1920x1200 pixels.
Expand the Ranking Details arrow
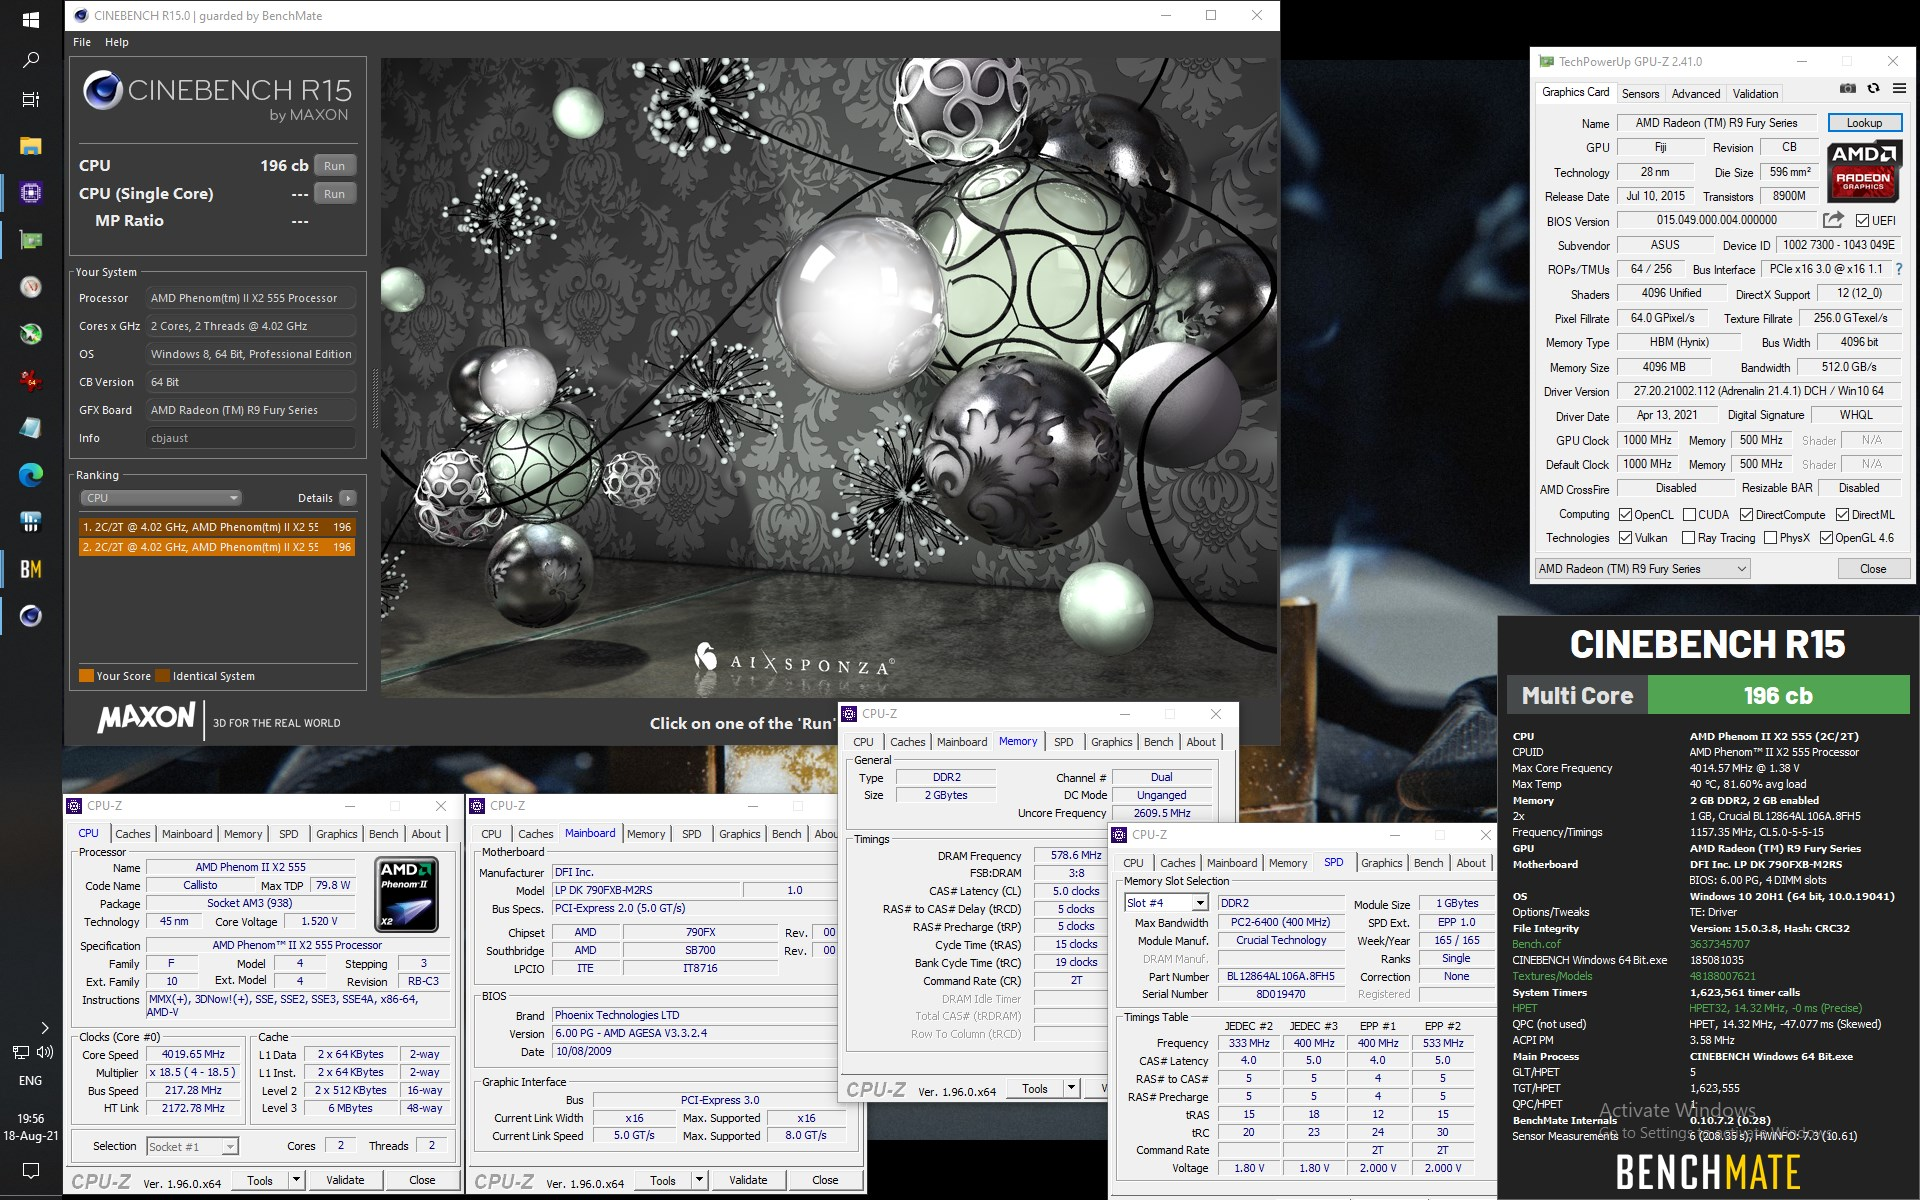348,498
